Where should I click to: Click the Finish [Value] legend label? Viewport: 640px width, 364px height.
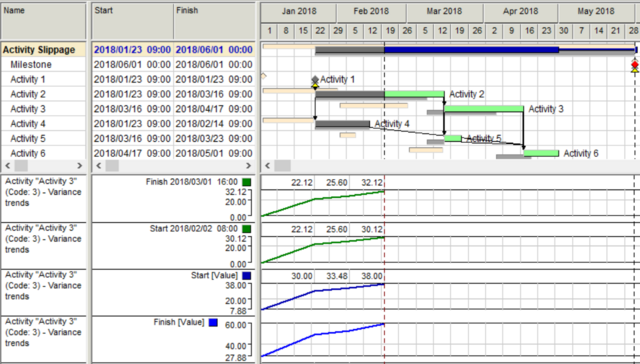179,322
